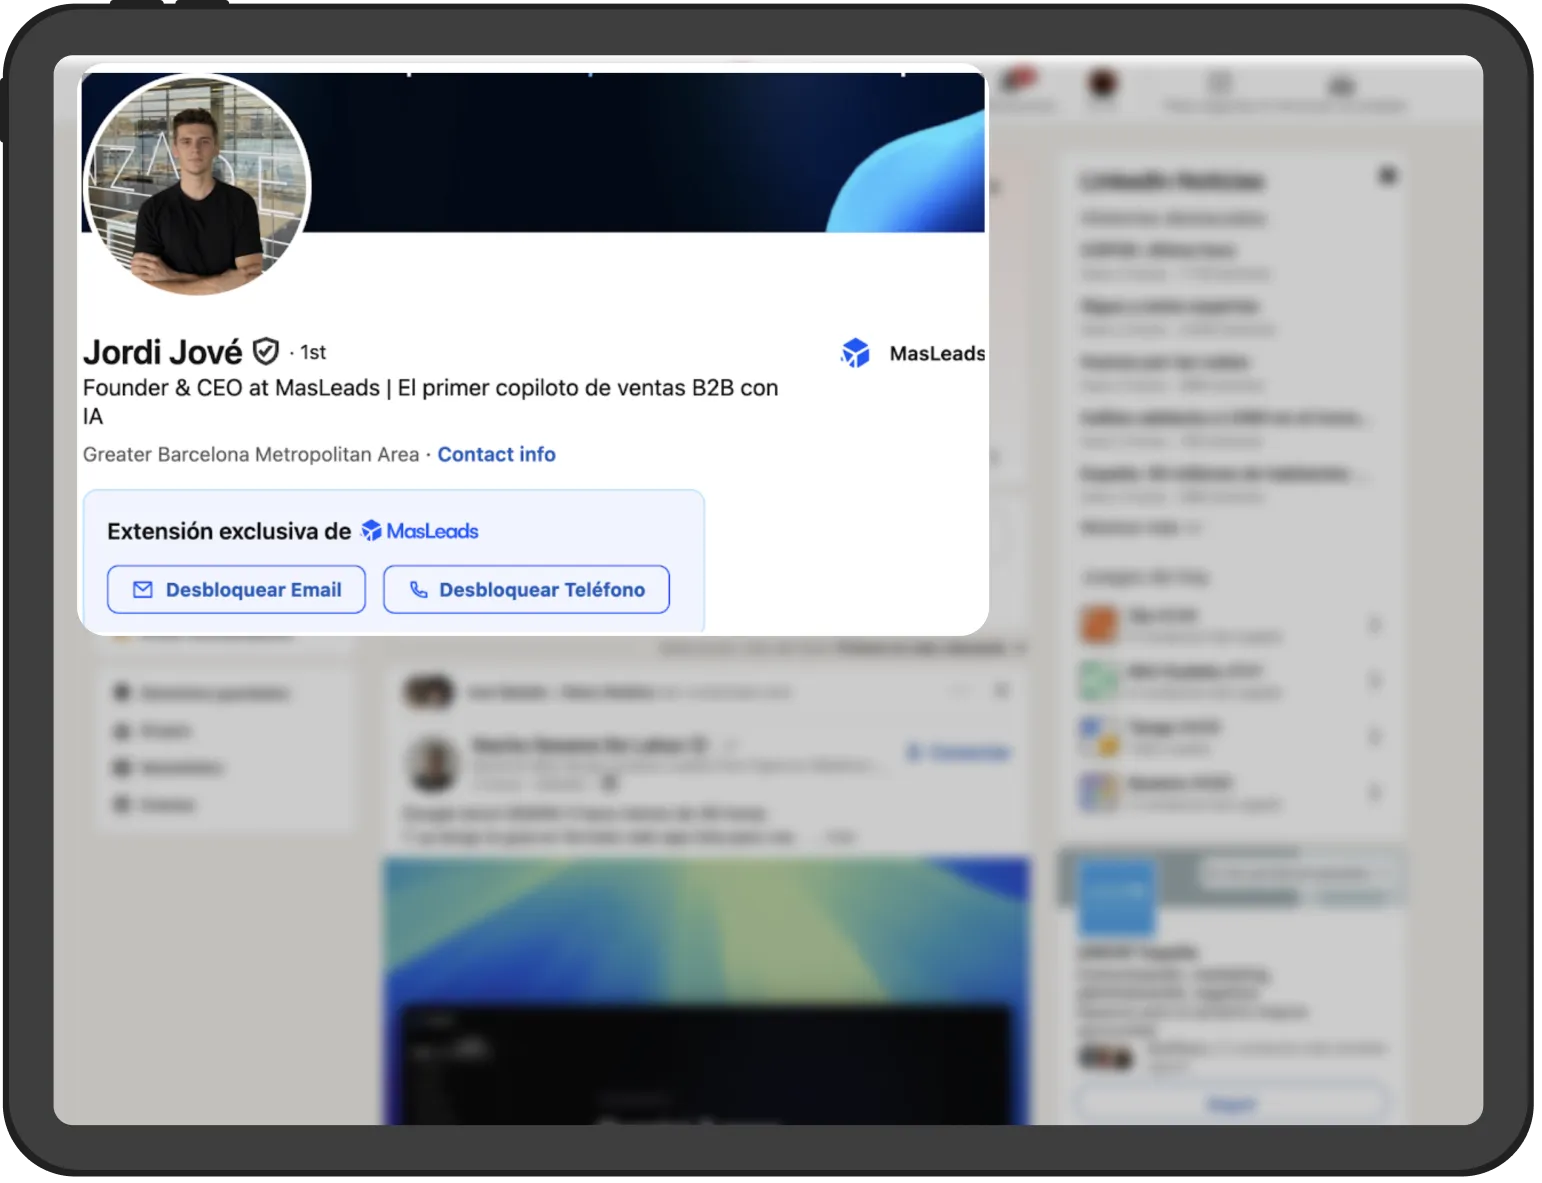Click the MasLeads company logo icon
1542x1183 pixels.
[x=855, y=353]
